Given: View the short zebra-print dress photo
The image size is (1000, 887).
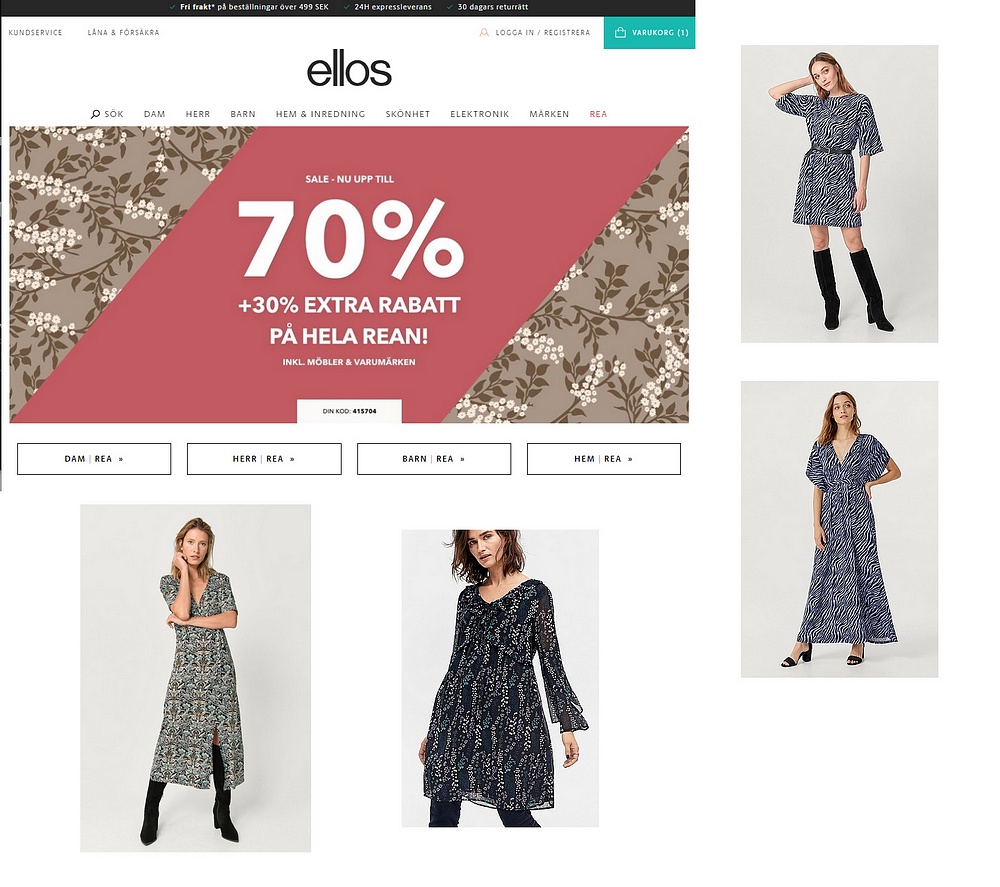Looking at the screenshot, I should coord(839,194).
